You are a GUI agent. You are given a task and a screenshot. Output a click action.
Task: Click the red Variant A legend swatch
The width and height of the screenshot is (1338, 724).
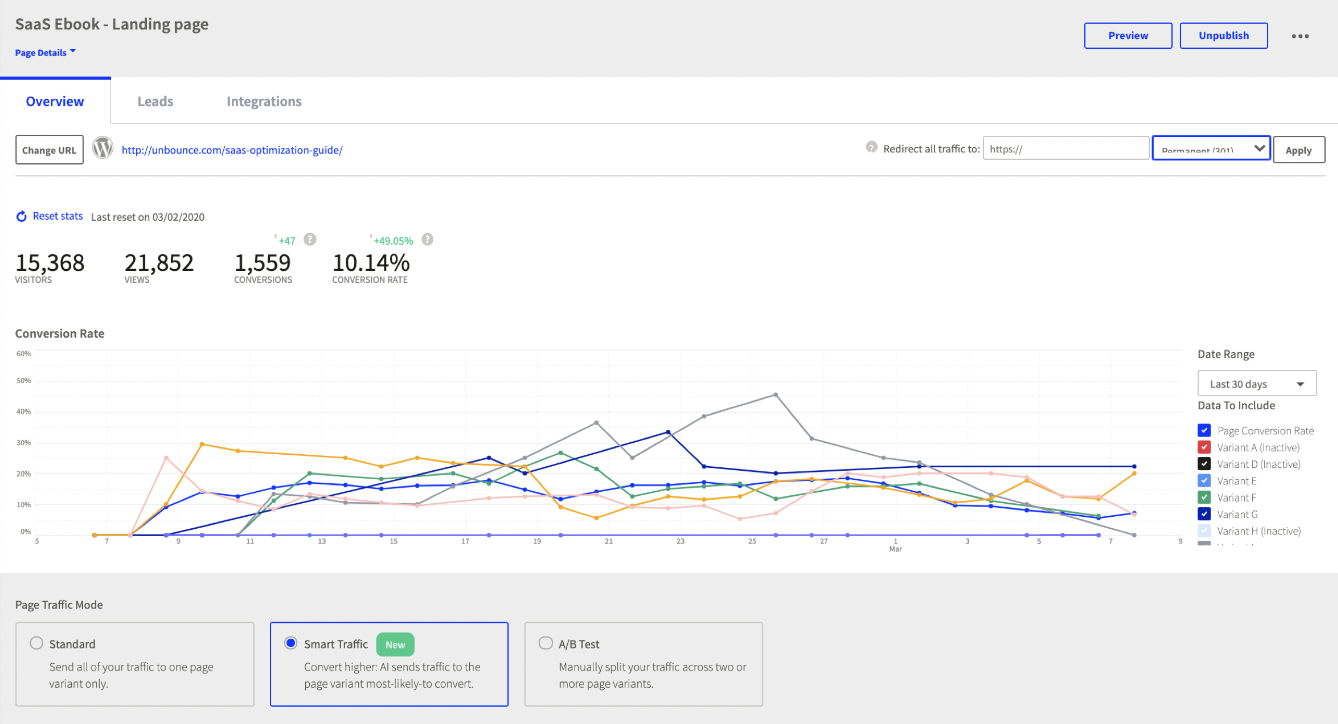coord(1203,446)
